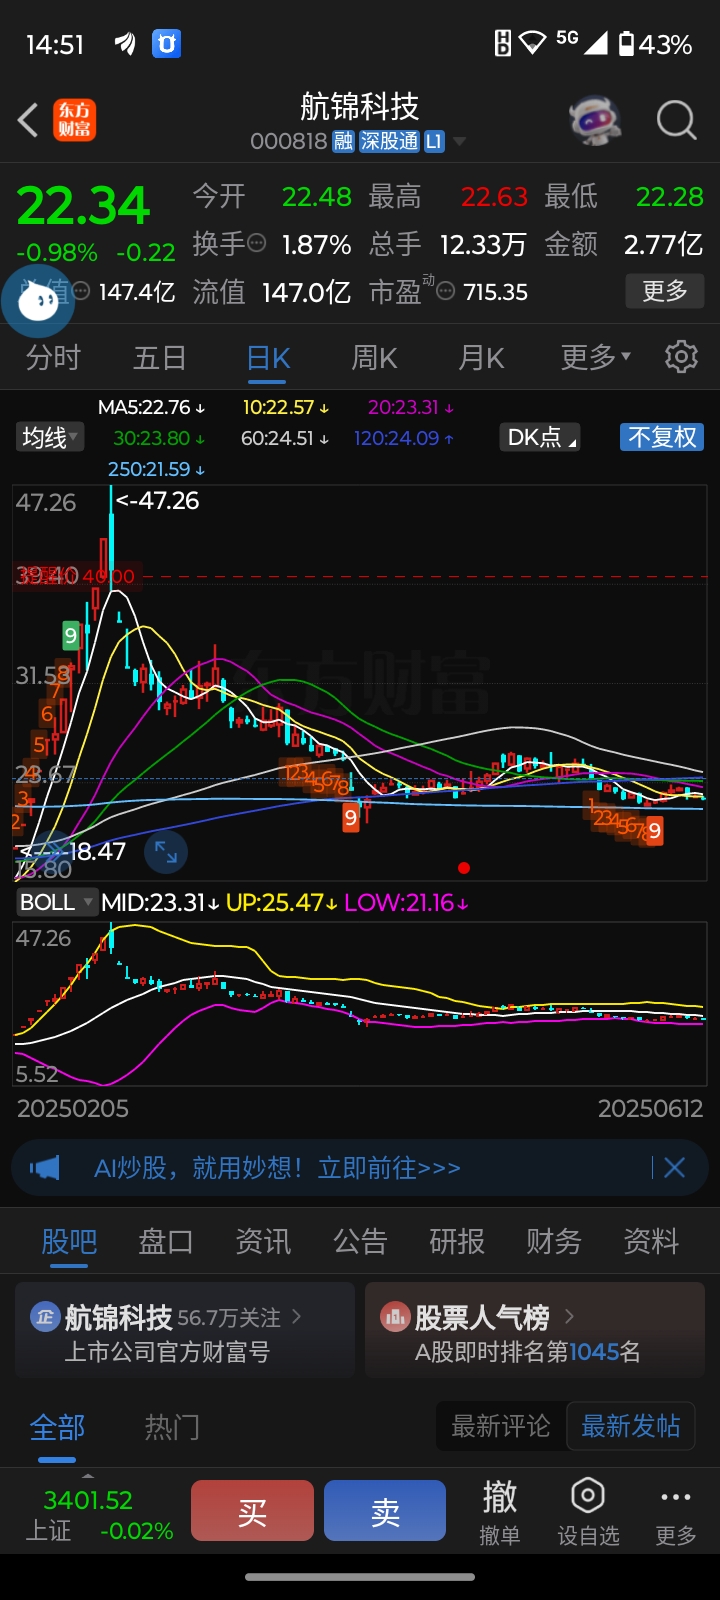Tap the 更多 quote details button

tap(665, 291)
